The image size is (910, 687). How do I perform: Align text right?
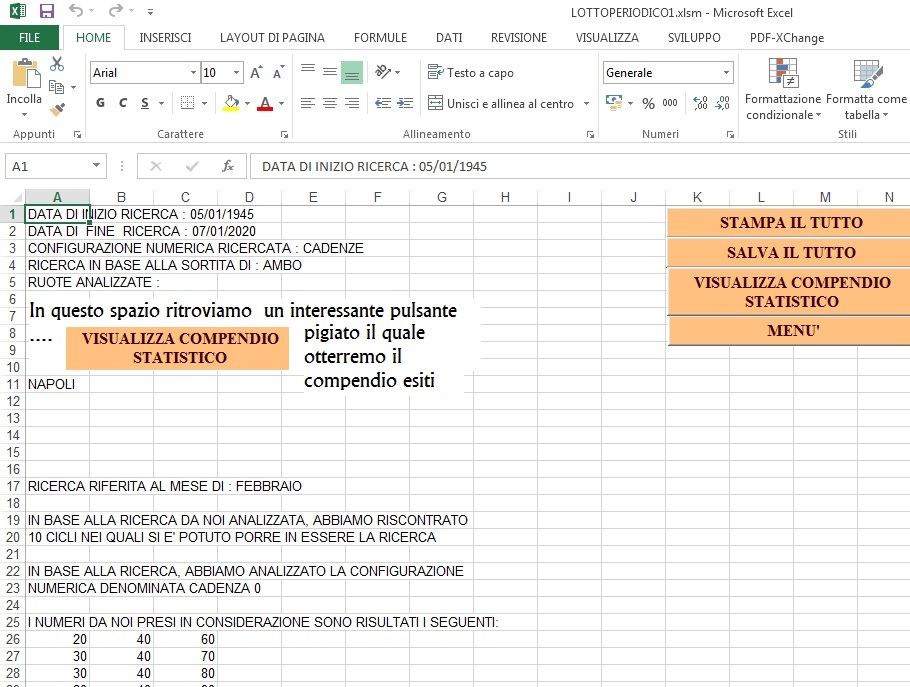352,103
